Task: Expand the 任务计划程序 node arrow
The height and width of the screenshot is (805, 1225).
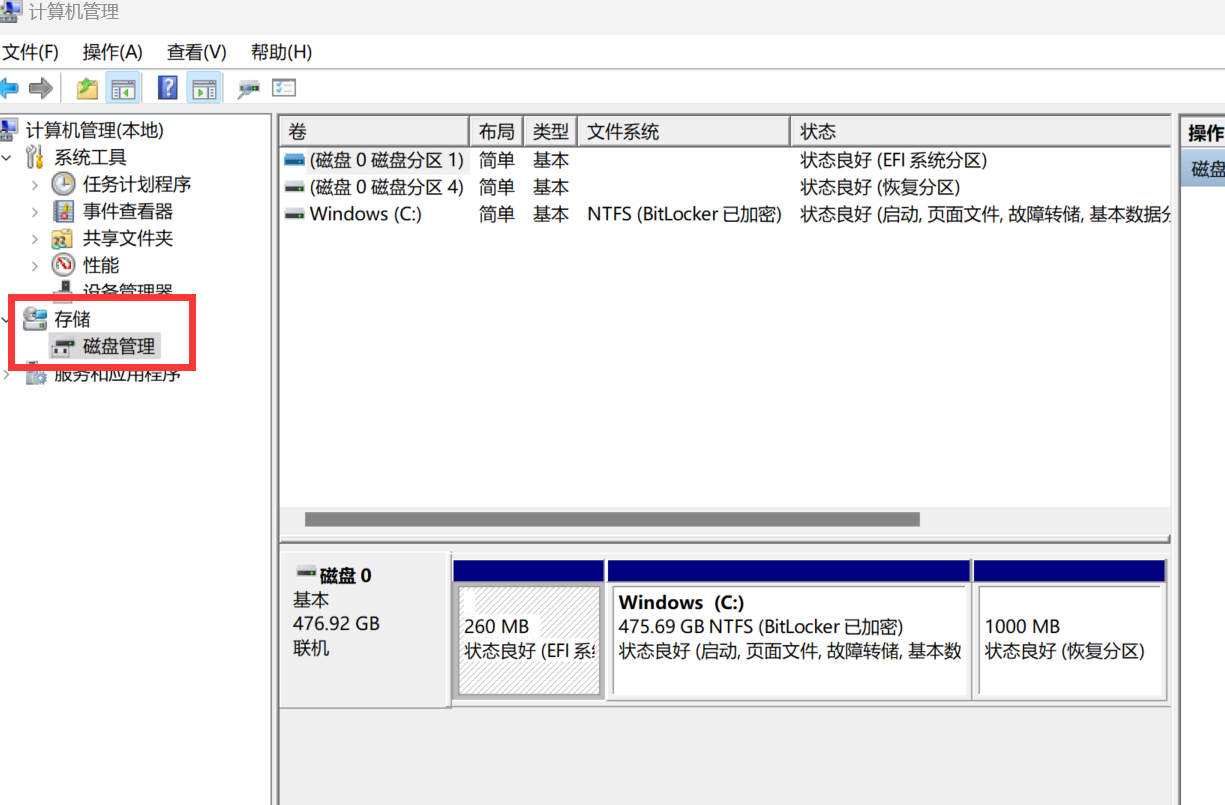Action: pos(35,185)
